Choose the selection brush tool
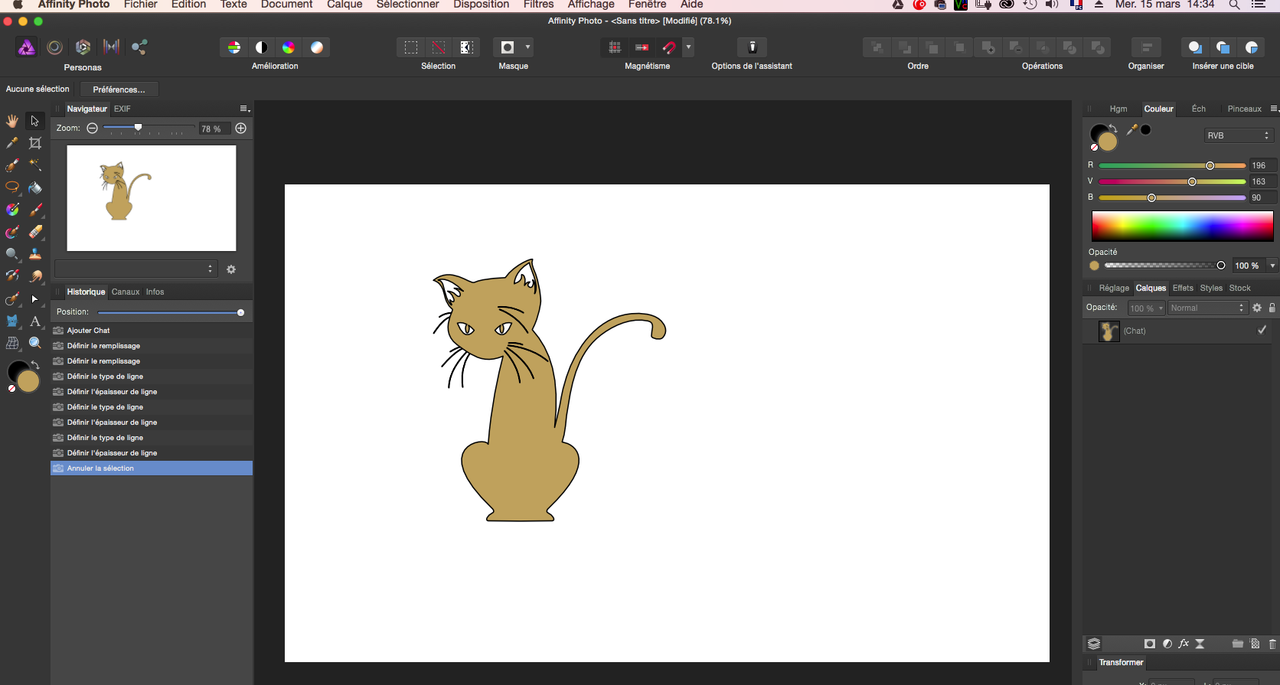The image size is (1280, 685). tap(12, 165)
